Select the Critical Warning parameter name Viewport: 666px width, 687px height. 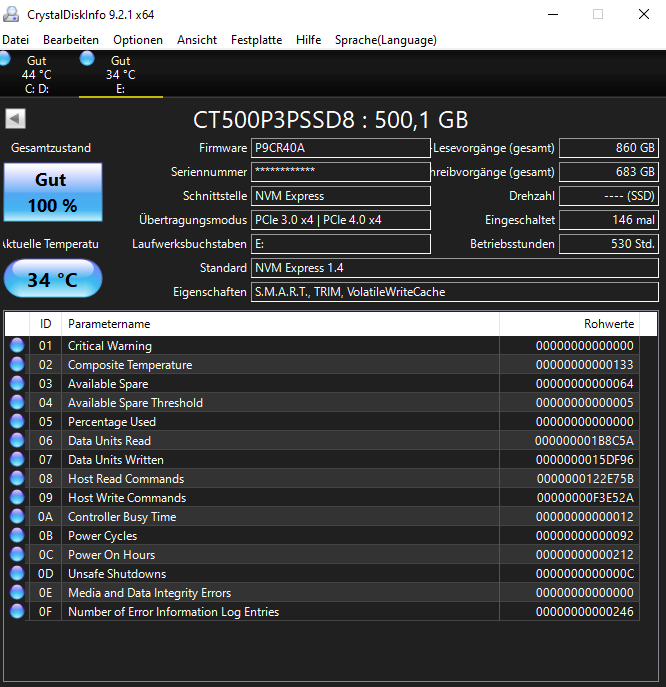(x=110, y=346)
